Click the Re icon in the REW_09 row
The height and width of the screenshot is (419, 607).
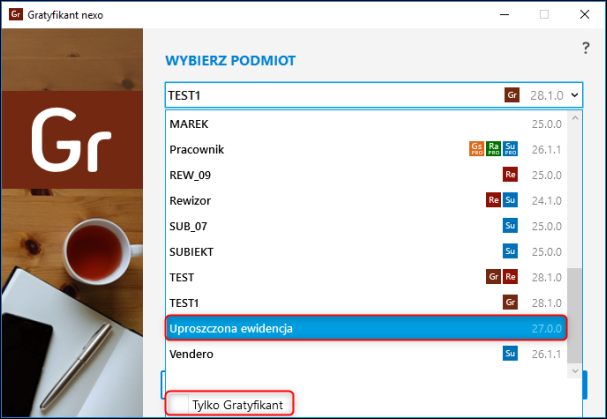click(510, 174)
